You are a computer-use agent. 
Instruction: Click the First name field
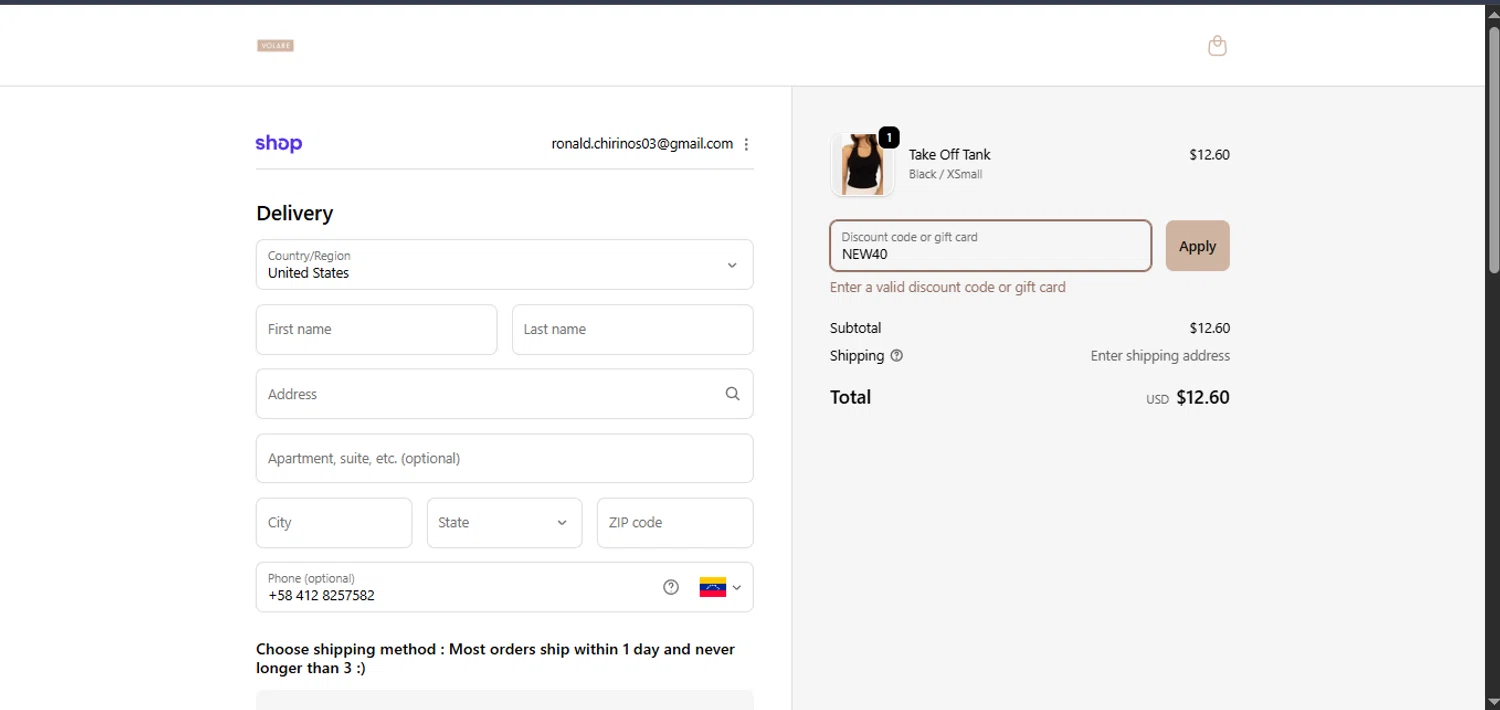click(x=376, y=329)
